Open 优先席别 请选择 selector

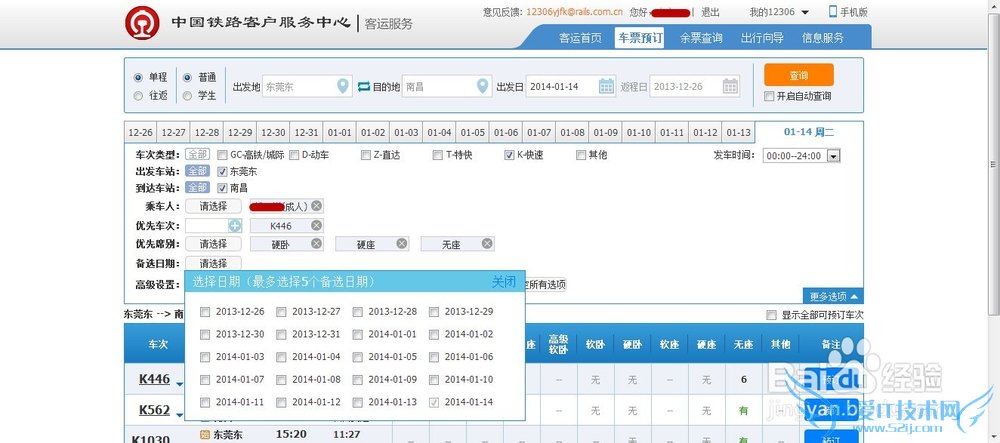tap(213, 243)
